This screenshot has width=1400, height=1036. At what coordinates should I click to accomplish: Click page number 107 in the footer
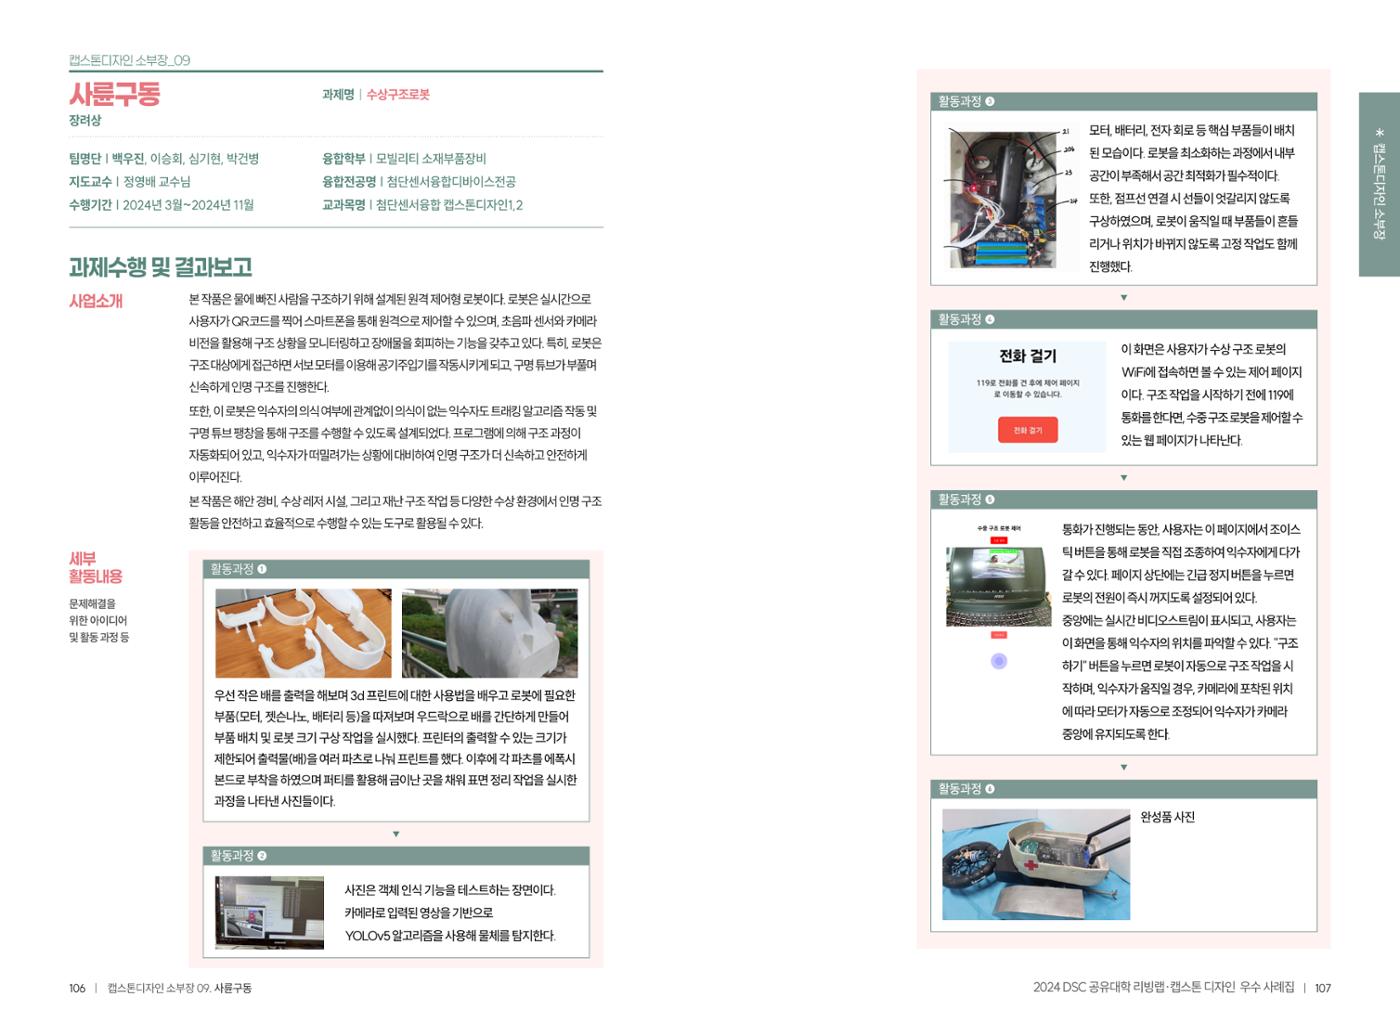[x=1322, y=988]
